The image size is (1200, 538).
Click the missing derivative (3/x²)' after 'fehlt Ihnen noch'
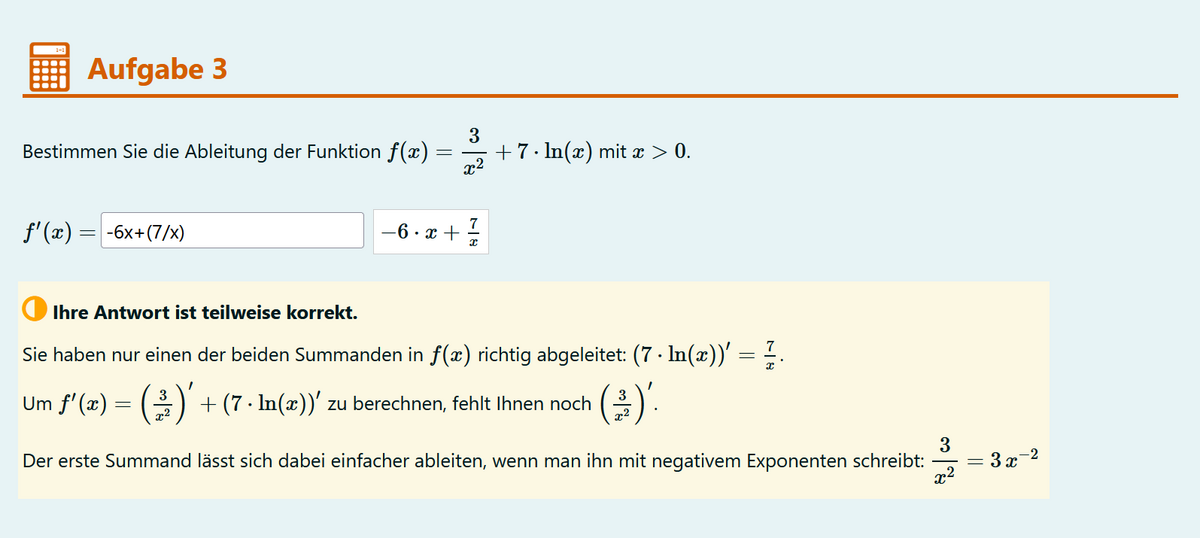pyautogui.click(x=620, y=404)
